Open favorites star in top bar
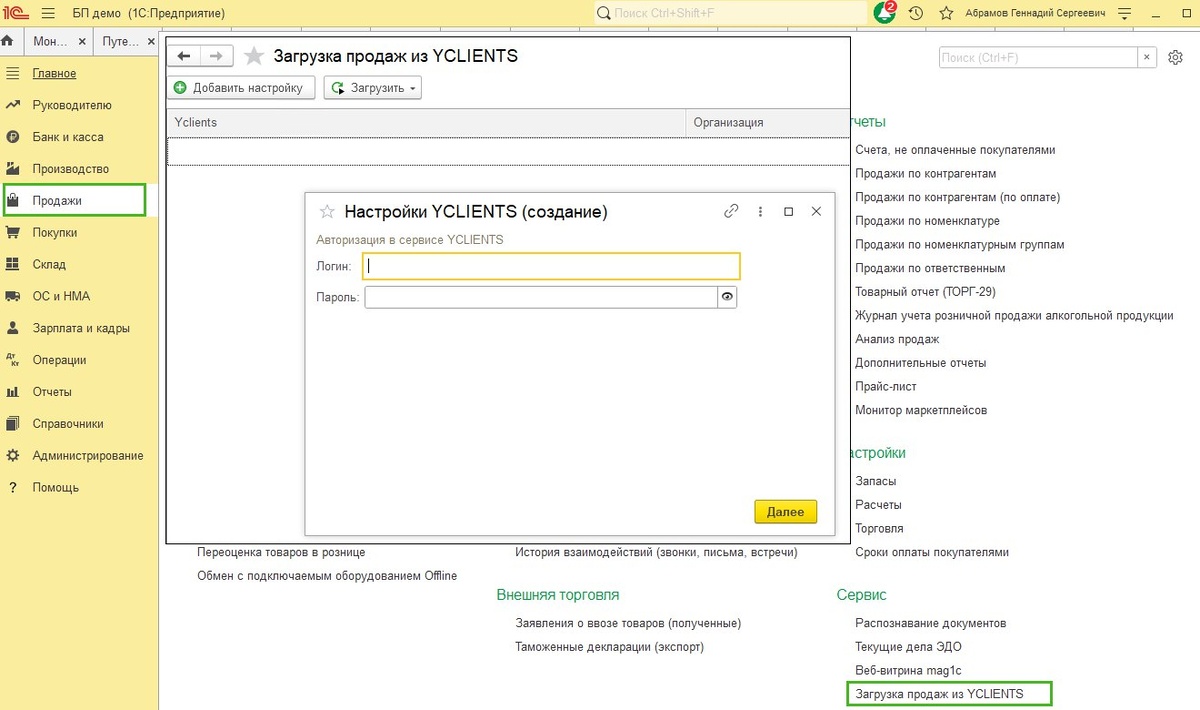1200x710 pixels. coord(946,14)
